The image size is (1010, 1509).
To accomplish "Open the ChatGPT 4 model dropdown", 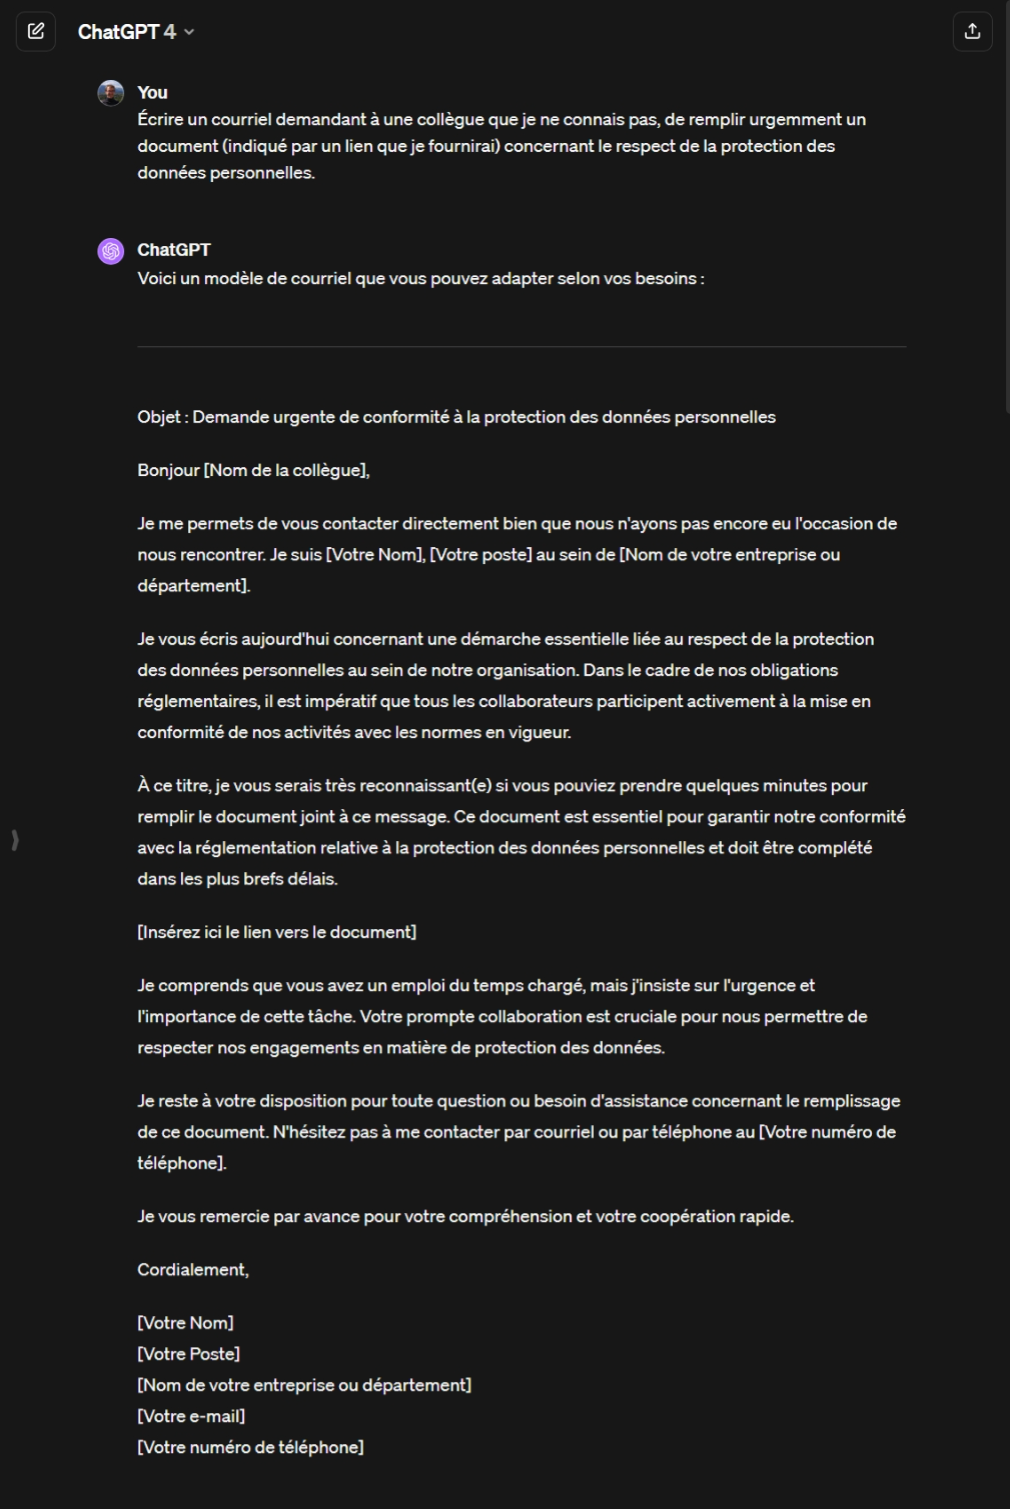I will 136,32.
